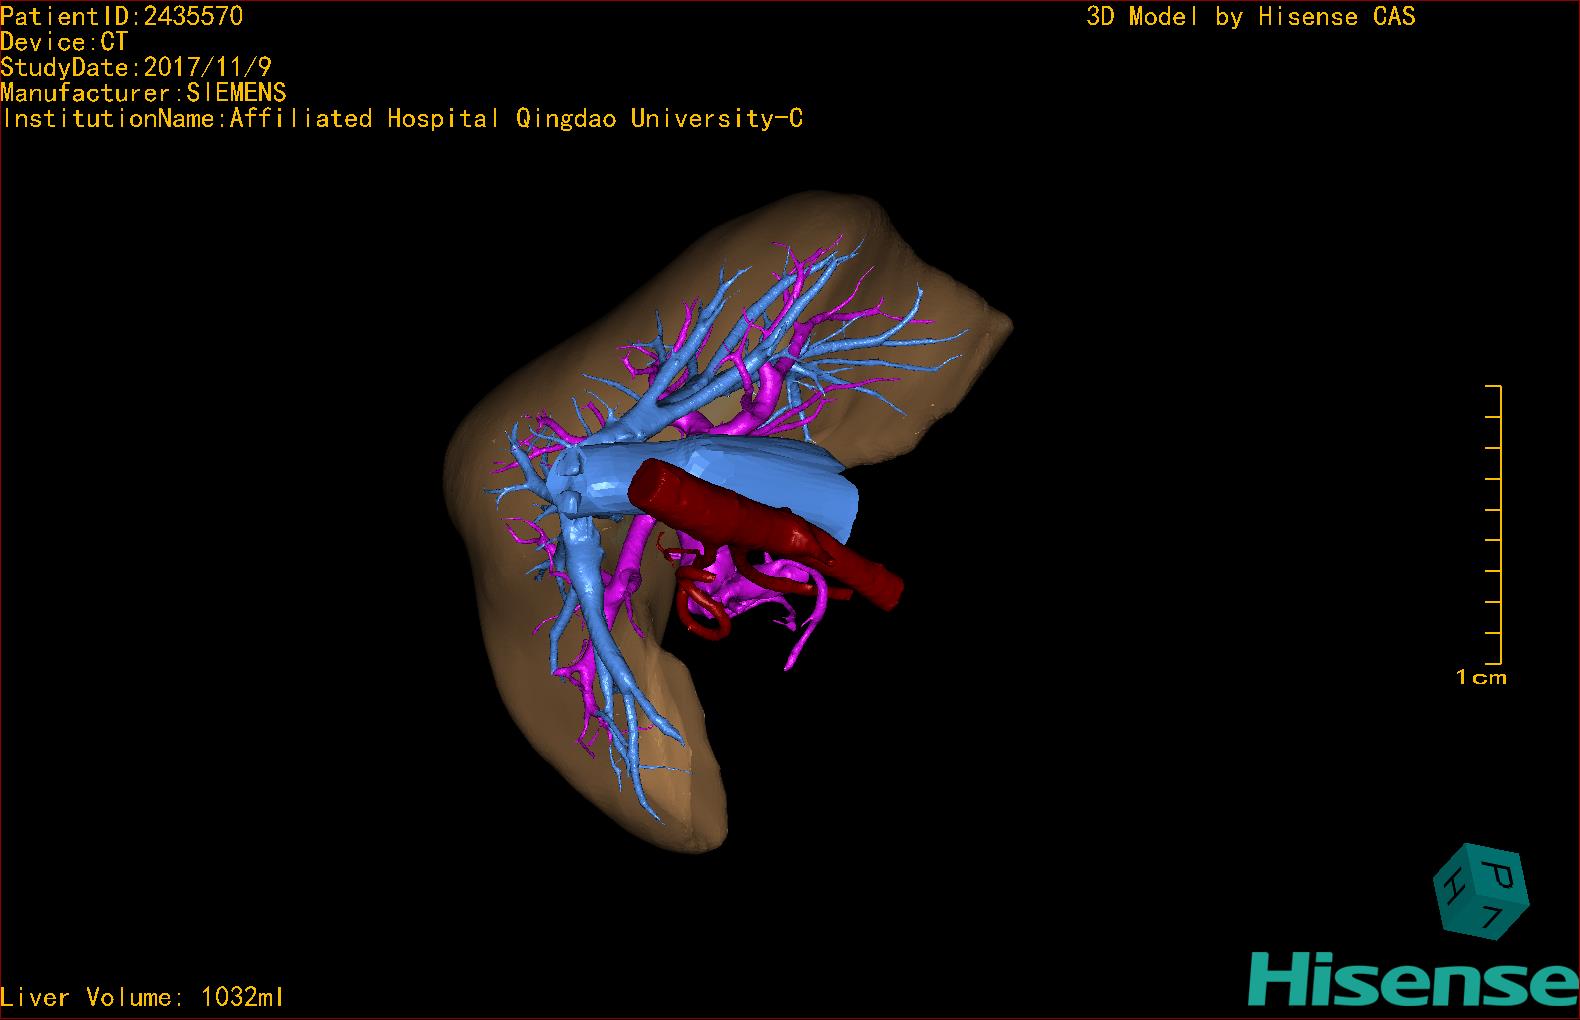Click the Liver Volume: 1032ml readout
This screenshot has height=1020, width=1580.
[x=142, y=997]
